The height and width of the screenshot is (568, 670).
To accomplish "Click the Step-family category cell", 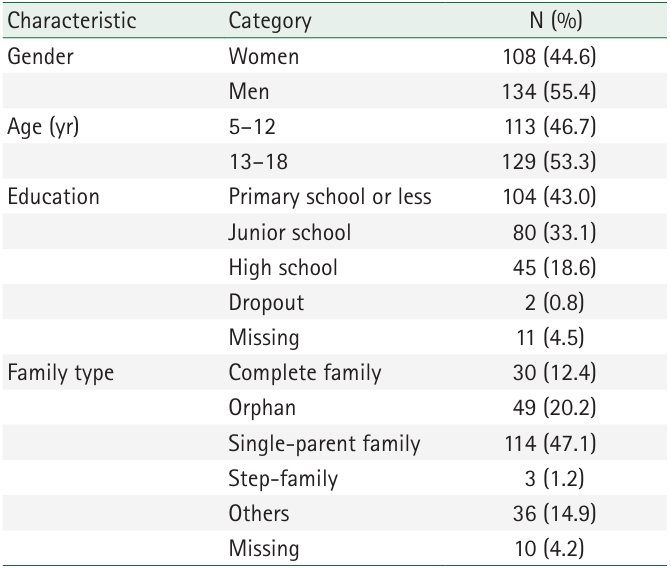I will coord(283,479).
